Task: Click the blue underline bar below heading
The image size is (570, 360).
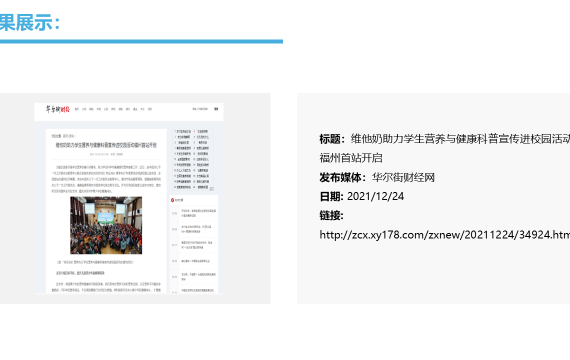Action: click(x=141, y=41)
